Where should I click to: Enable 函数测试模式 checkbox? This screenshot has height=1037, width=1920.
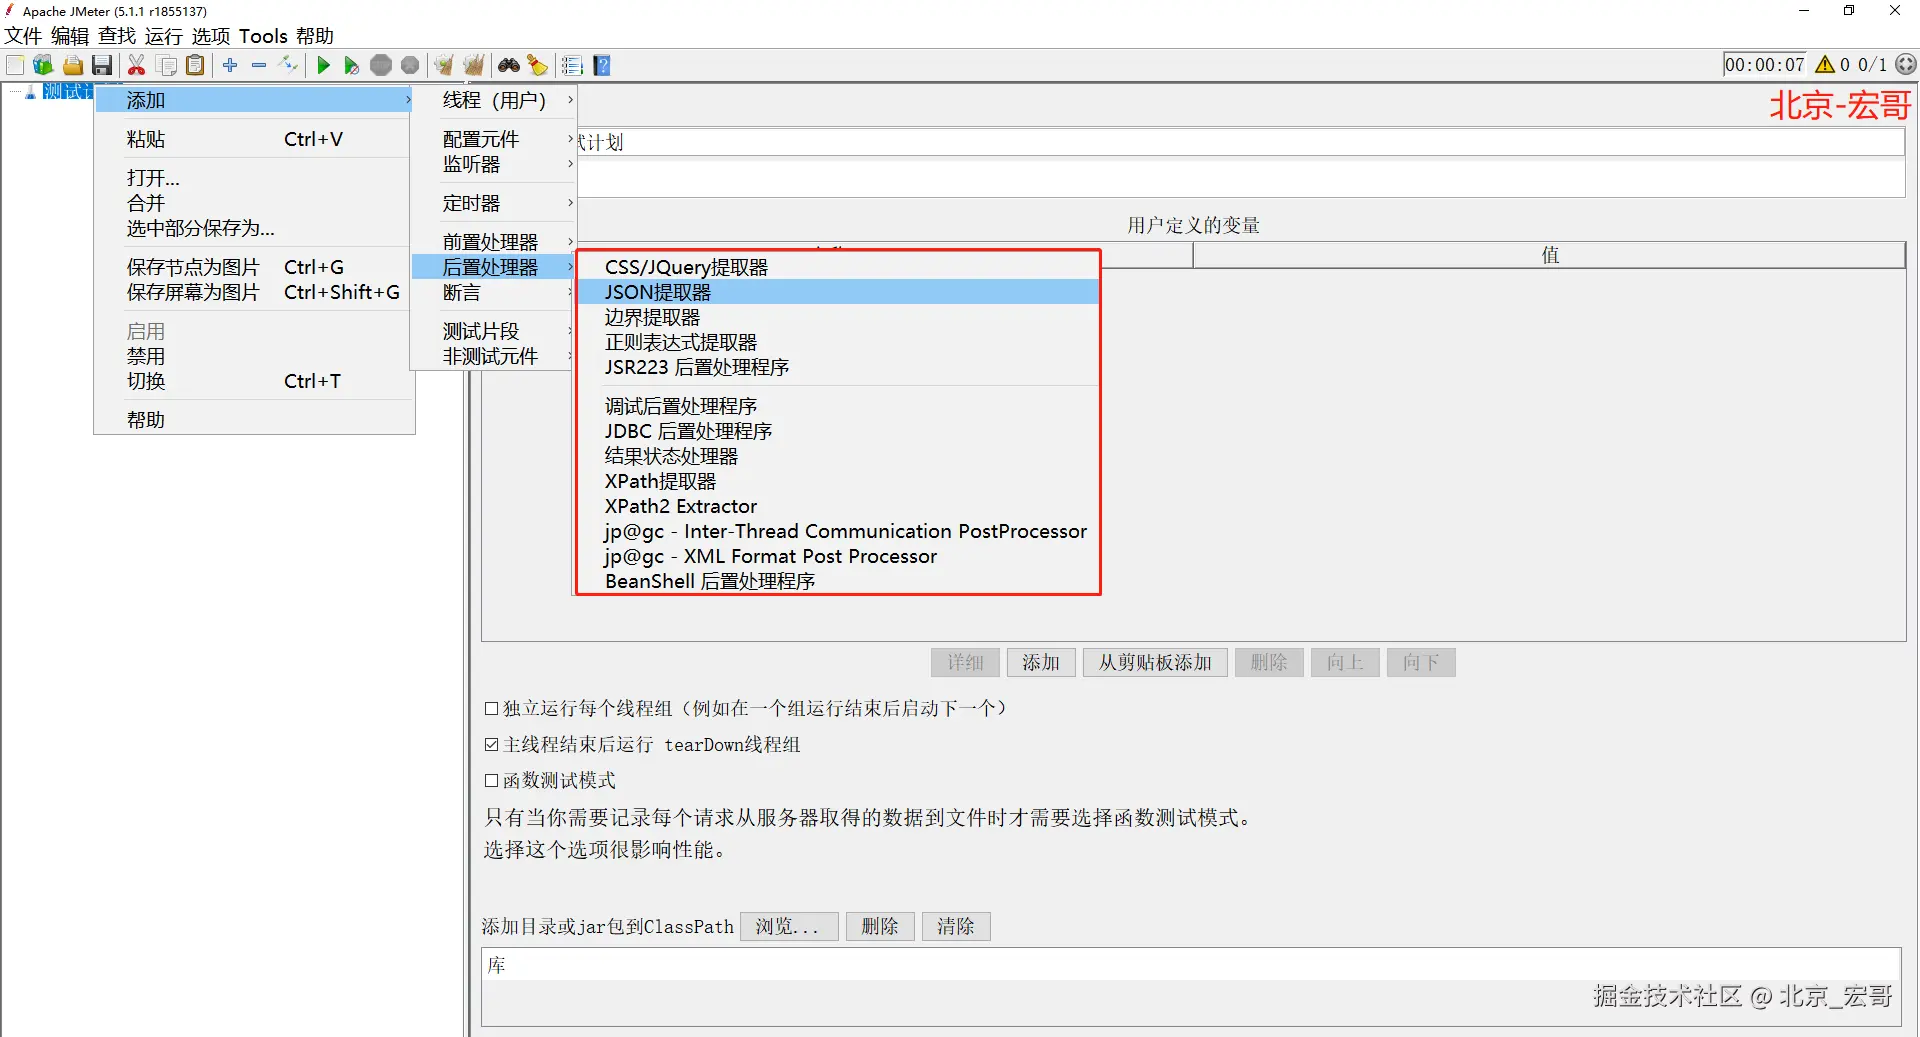(491, 781)
